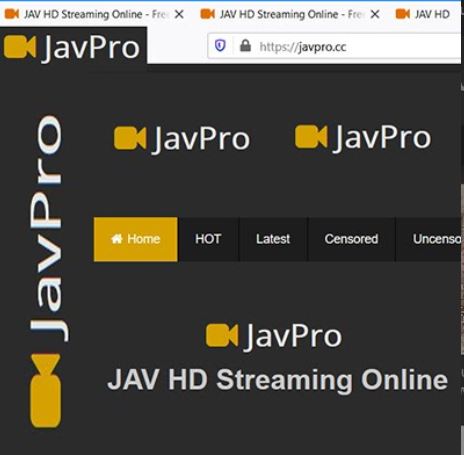Image resolution: width=464 pixels, height=455 pixels.
Task: Switch to the first JAV HD Streaming tab
Action: (x=93, y=14)
